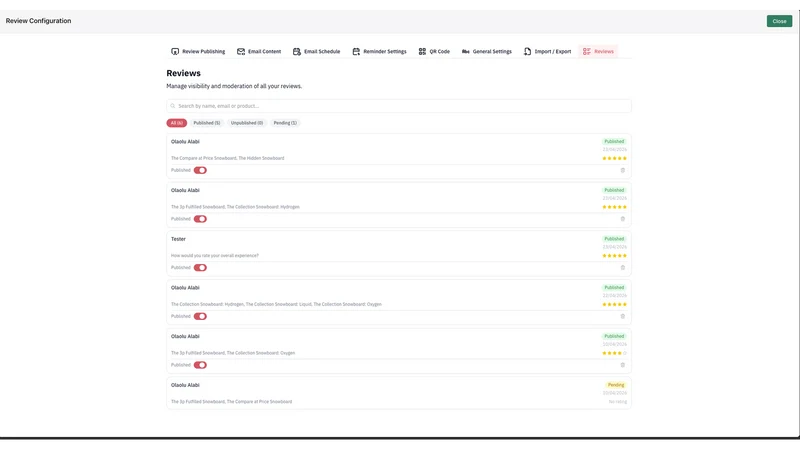Viewport: 800px width, 450px height.
Task: Click star rating on Compare at Price, Hidden review
Action: point(614,158)
